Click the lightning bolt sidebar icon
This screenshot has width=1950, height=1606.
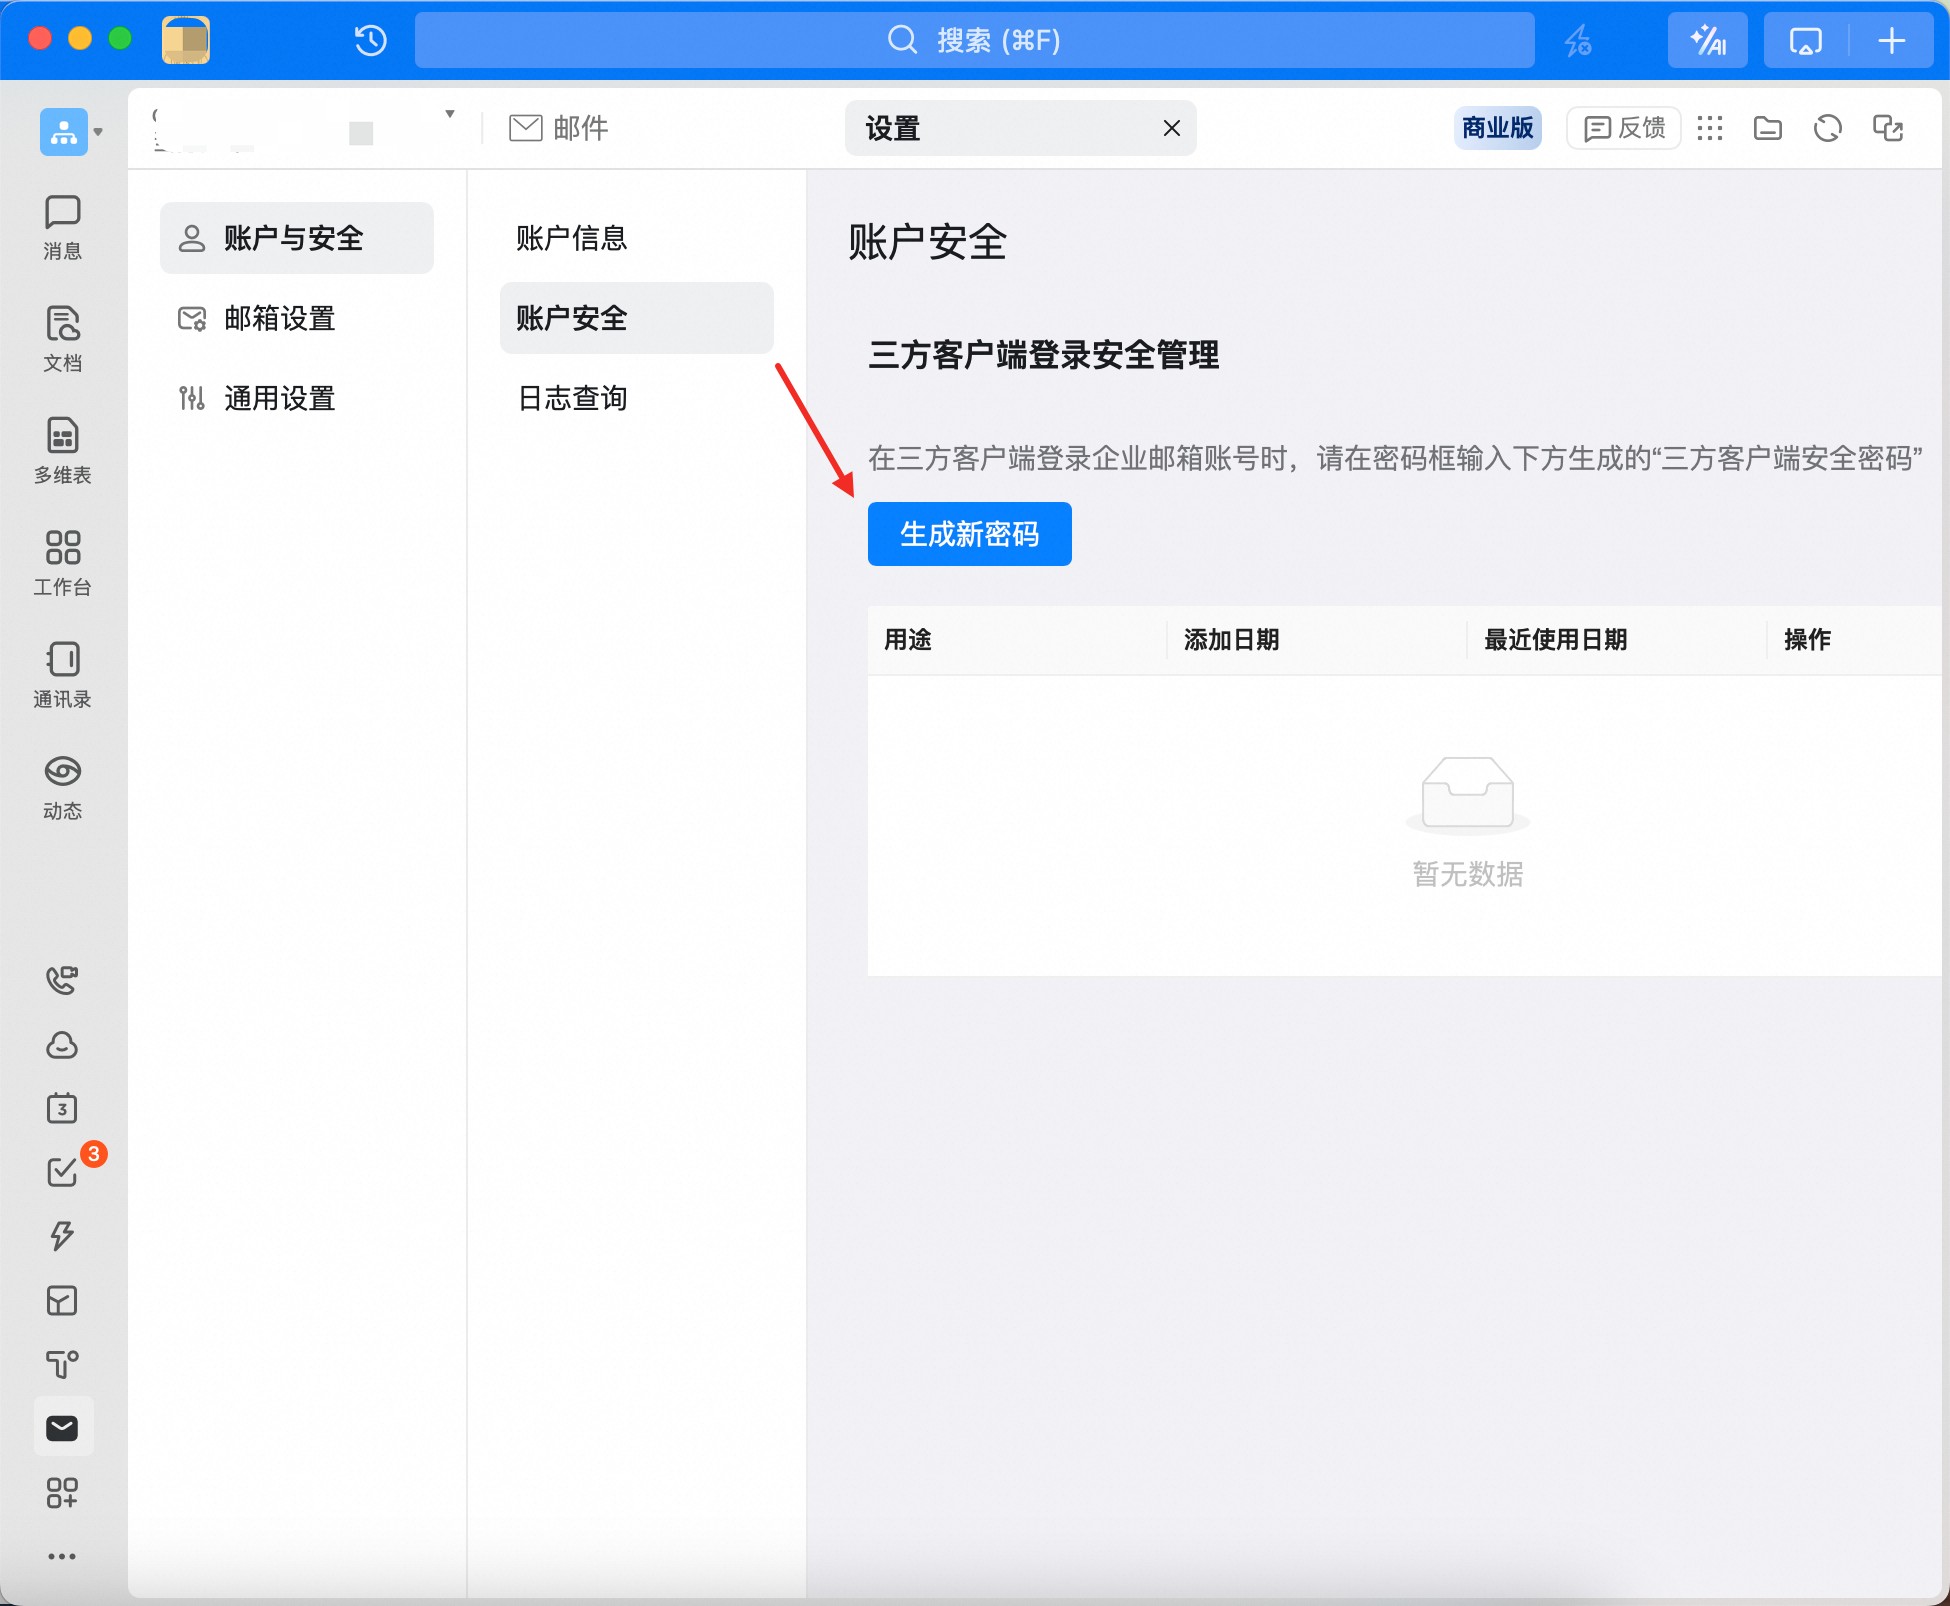tap(62, 1236)
